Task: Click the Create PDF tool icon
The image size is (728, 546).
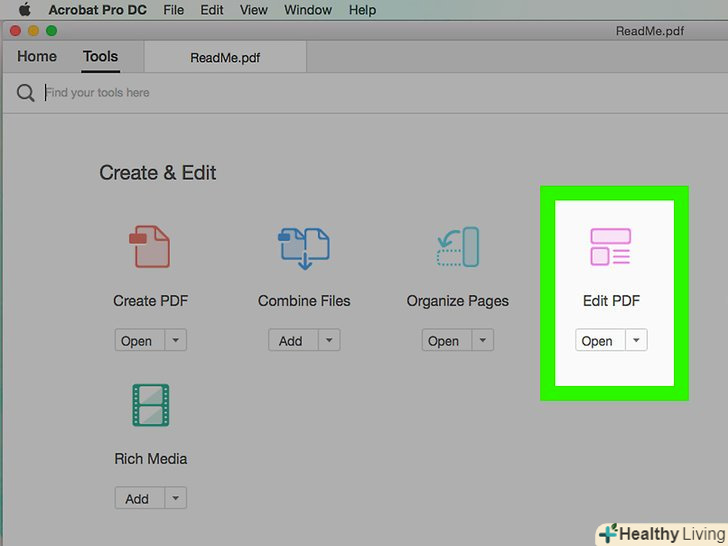Action: (150, 247)
